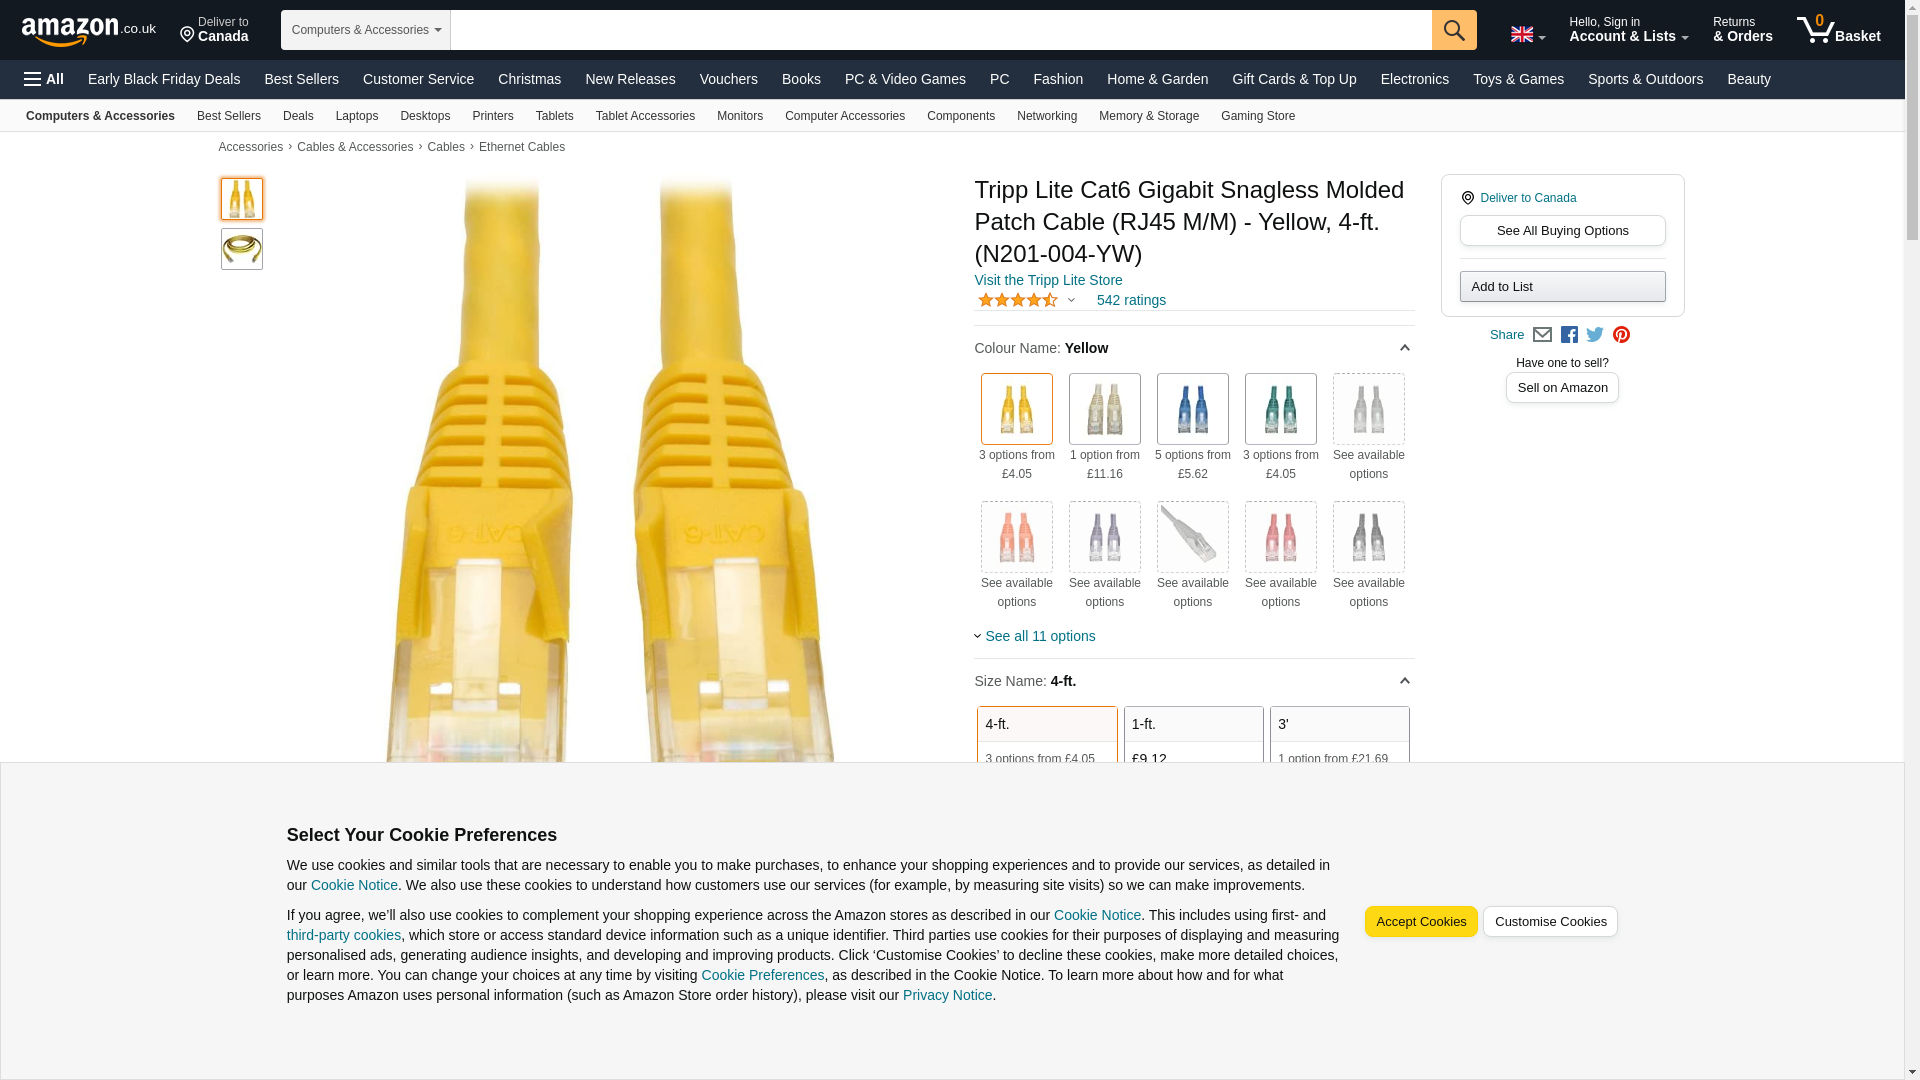Select the blue cable colour swatch
This screenshot has width=1920, height=1080.
click(1192, 409)
